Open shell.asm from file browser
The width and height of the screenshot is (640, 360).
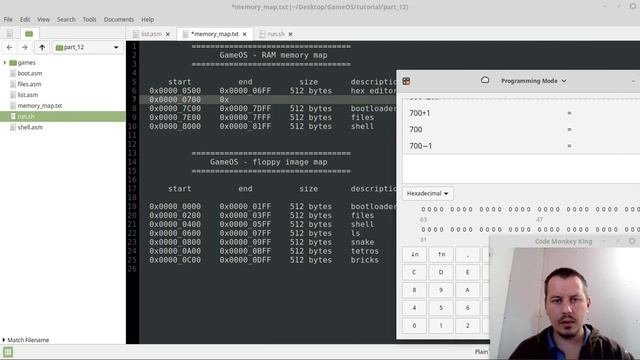coord(30,127)
